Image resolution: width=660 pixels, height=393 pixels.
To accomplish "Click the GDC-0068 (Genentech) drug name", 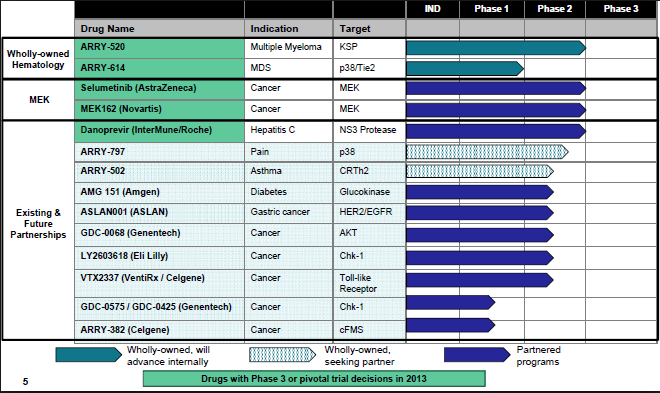I will coord(130,233).
